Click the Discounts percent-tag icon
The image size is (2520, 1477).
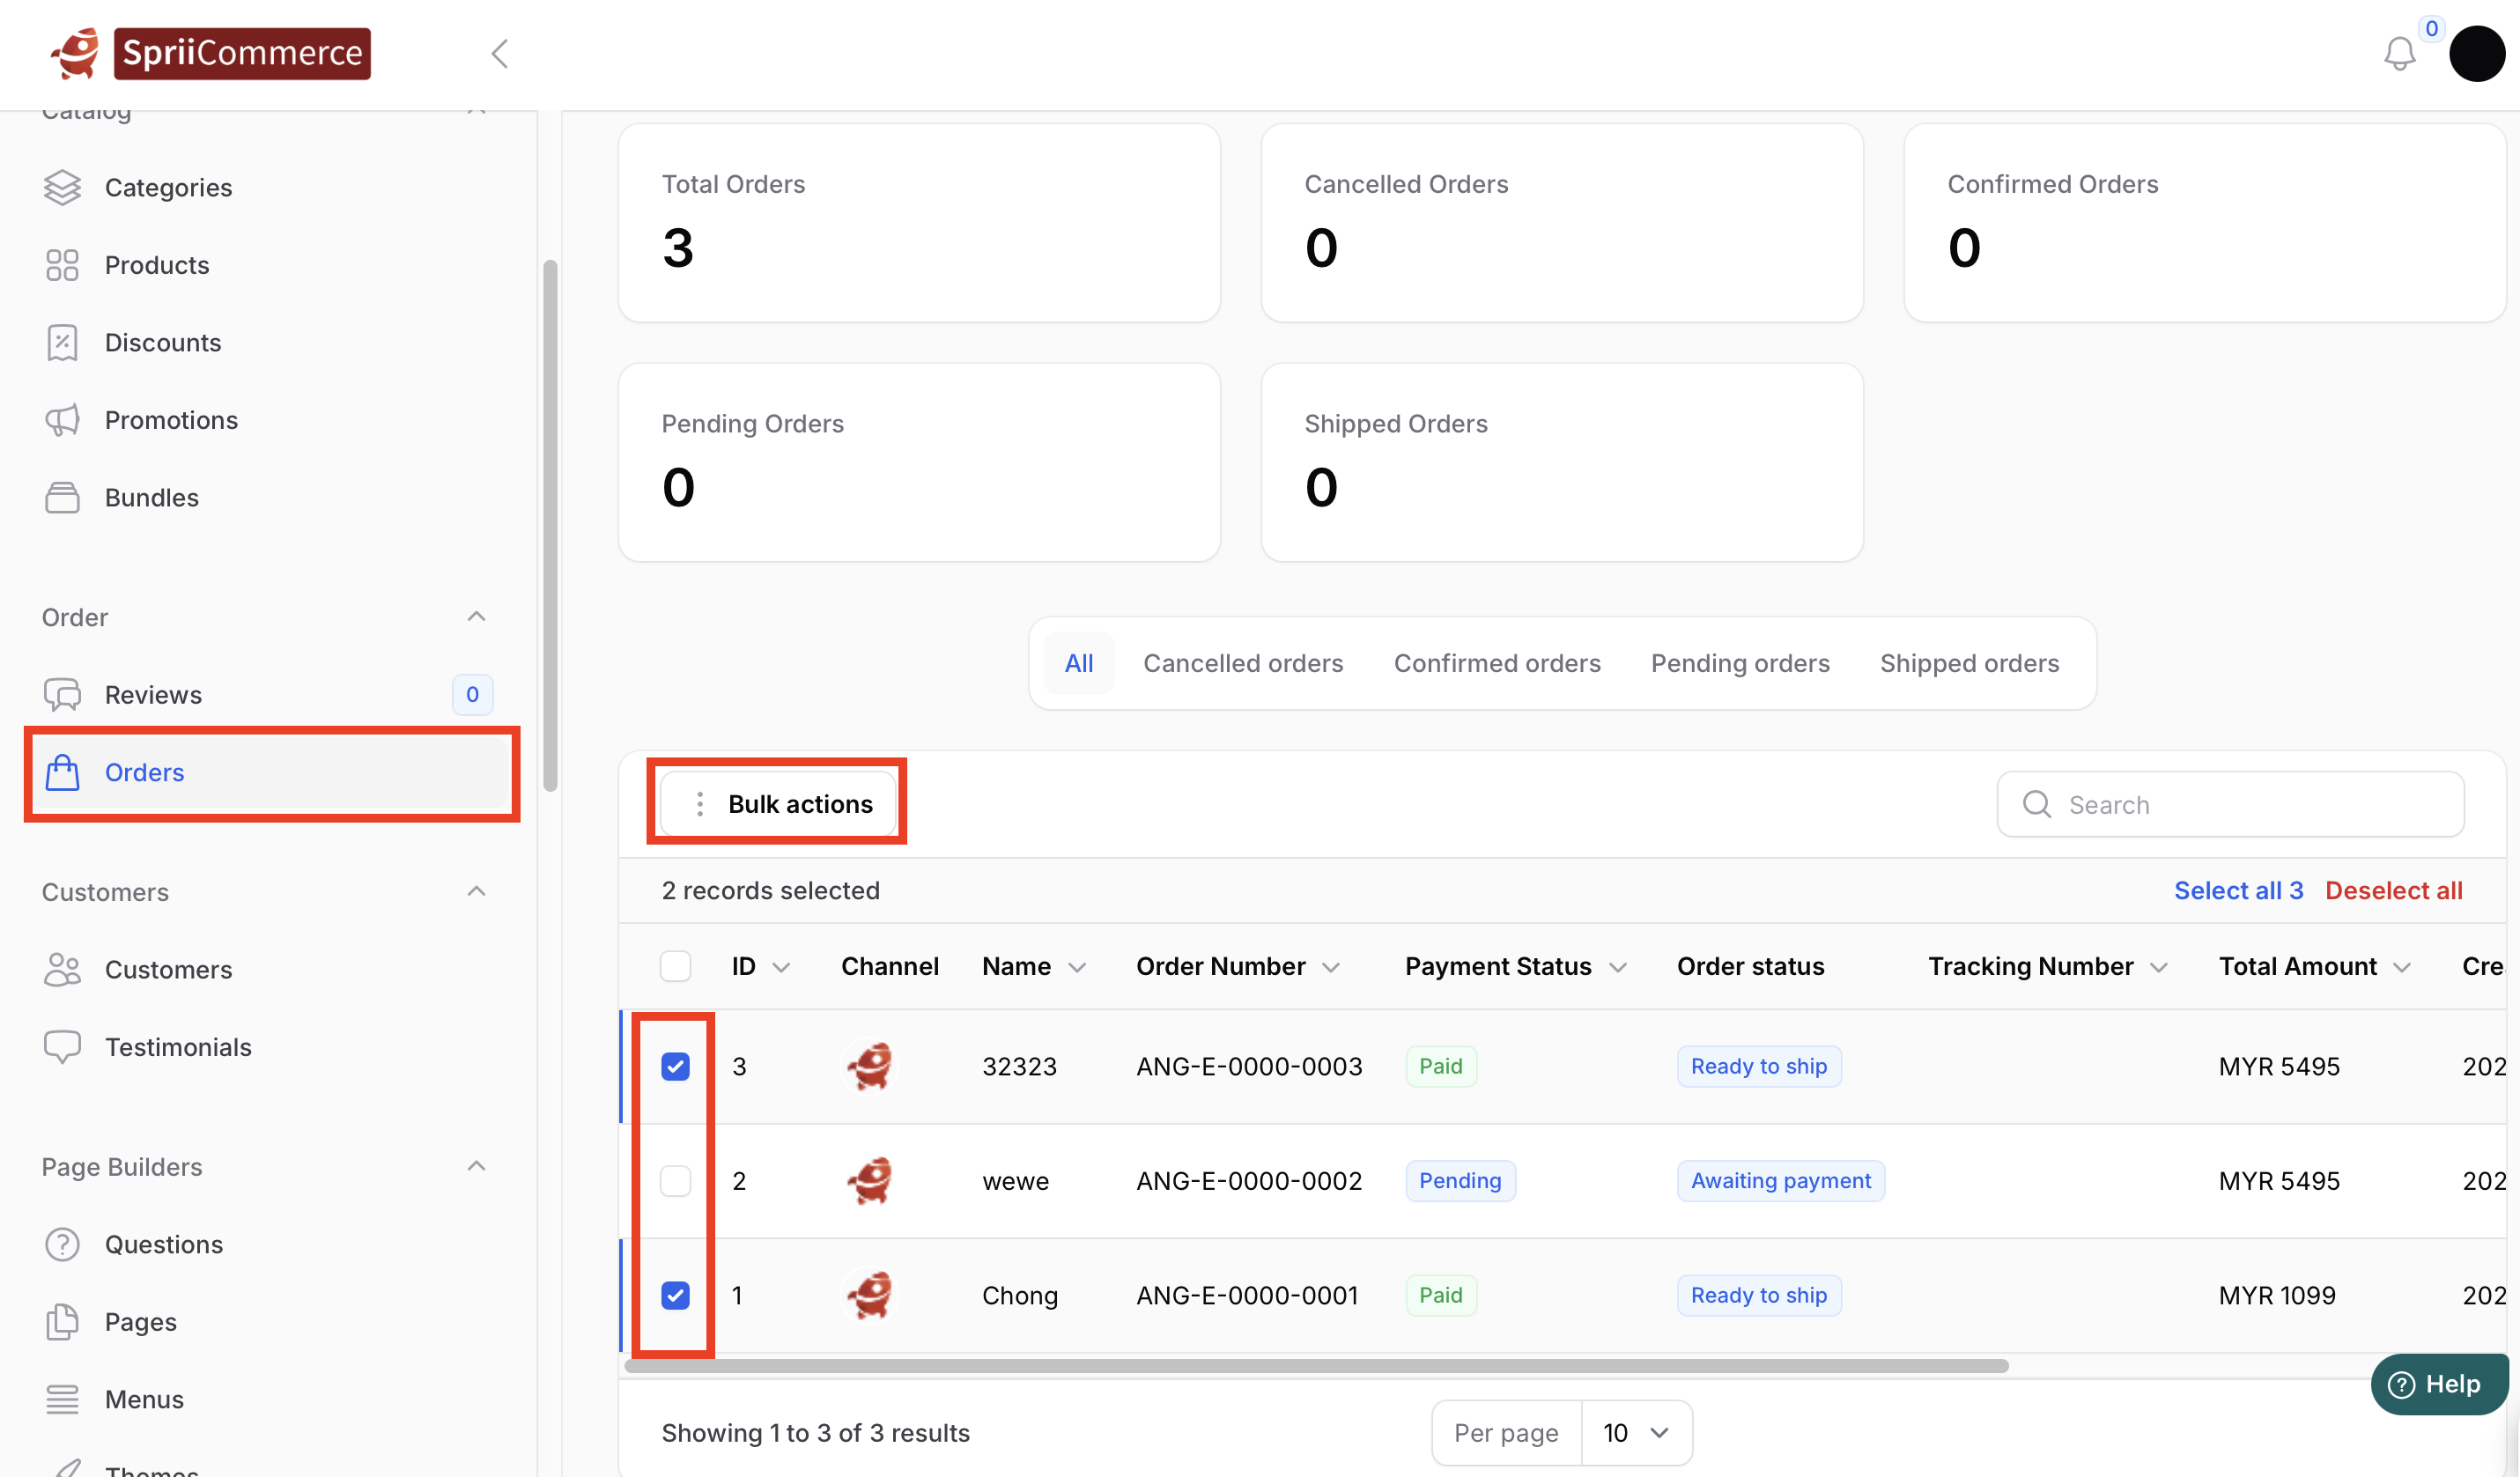pyautogui.click(x=62, y=343)
